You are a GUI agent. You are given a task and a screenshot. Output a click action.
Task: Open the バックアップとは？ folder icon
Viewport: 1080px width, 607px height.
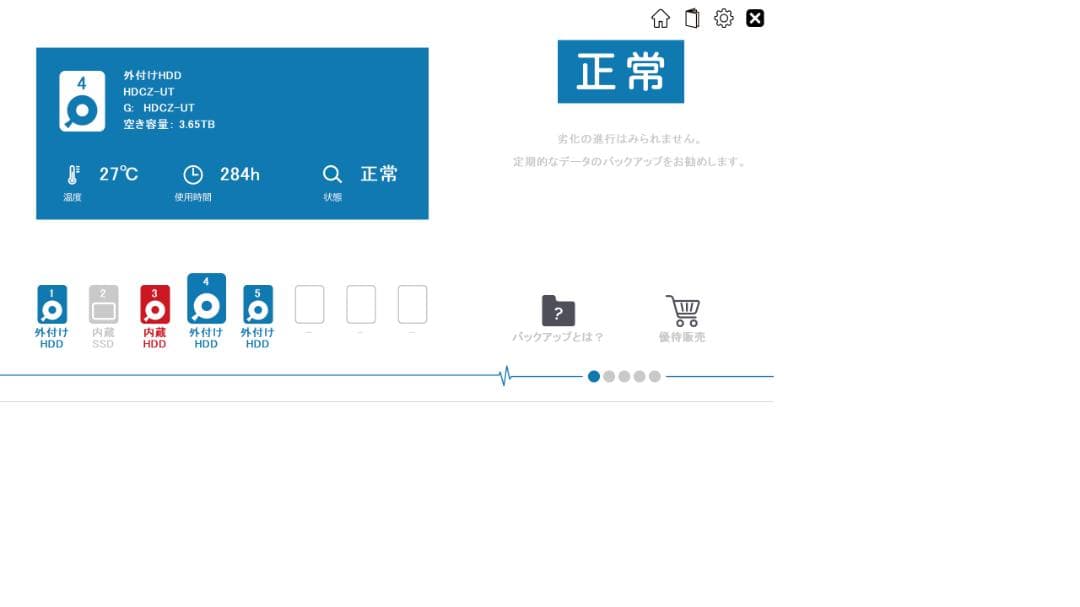tap(558, 311)
